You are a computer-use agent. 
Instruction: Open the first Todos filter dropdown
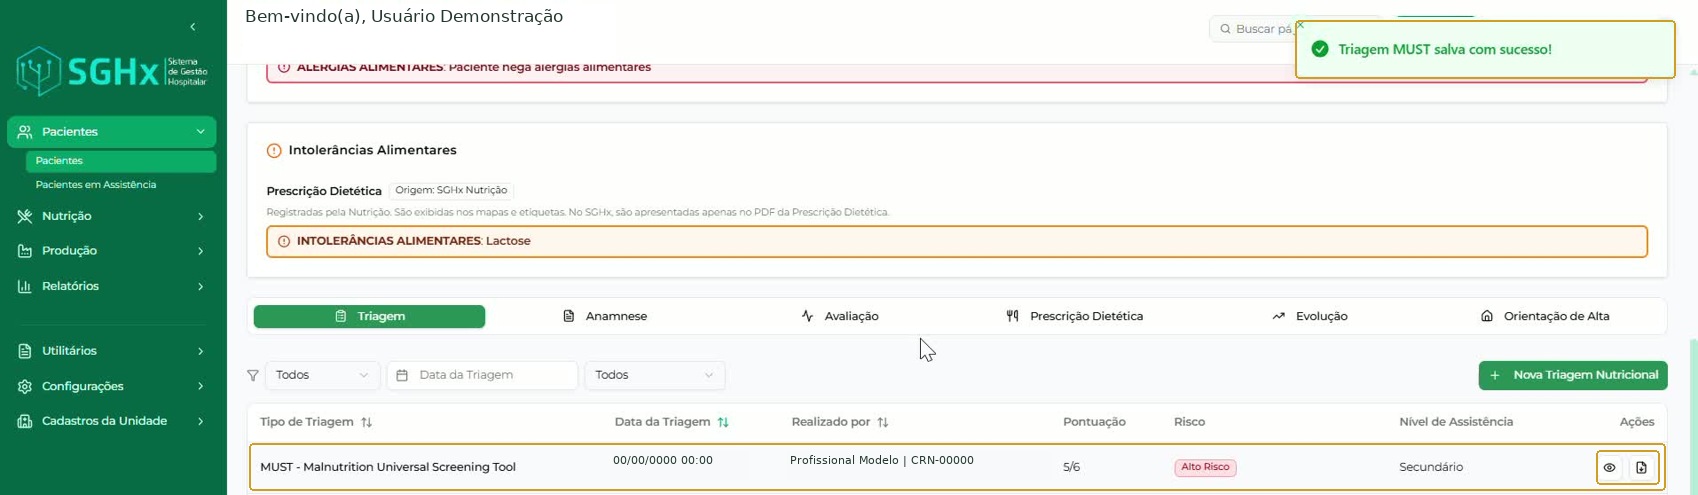point(322,375)
